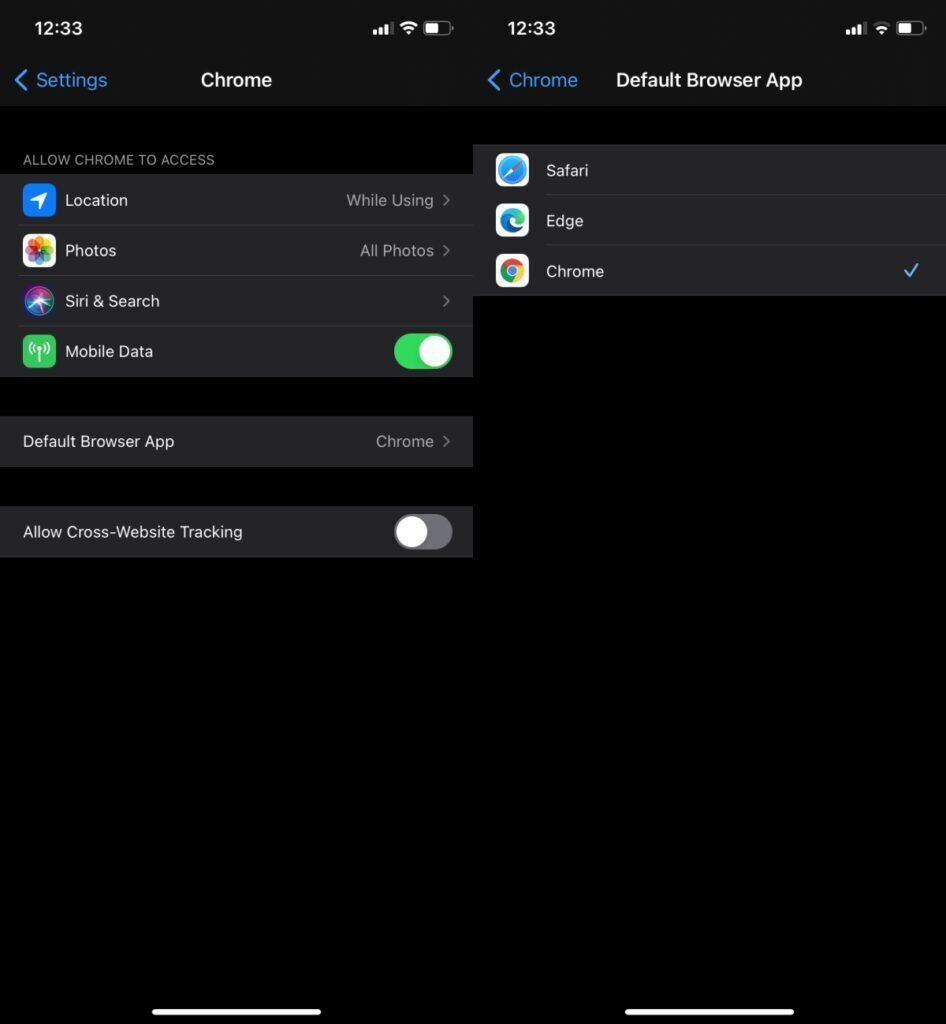The height and width of the screenshot is (1024, 946).
Task: Open the Photos access options
Action: click(237, 250)
